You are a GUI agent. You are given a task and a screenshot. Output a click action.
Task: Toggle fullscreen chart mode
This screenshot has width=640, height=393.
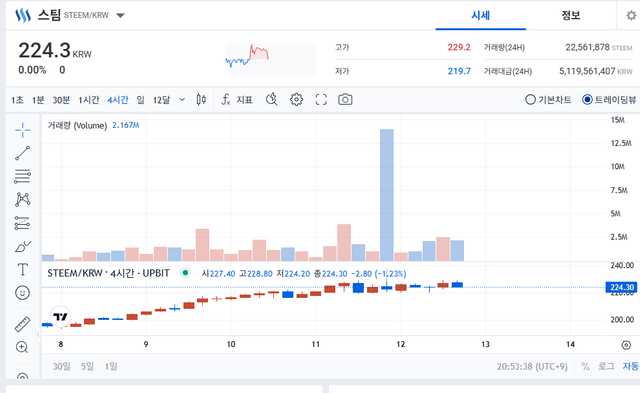321,100
